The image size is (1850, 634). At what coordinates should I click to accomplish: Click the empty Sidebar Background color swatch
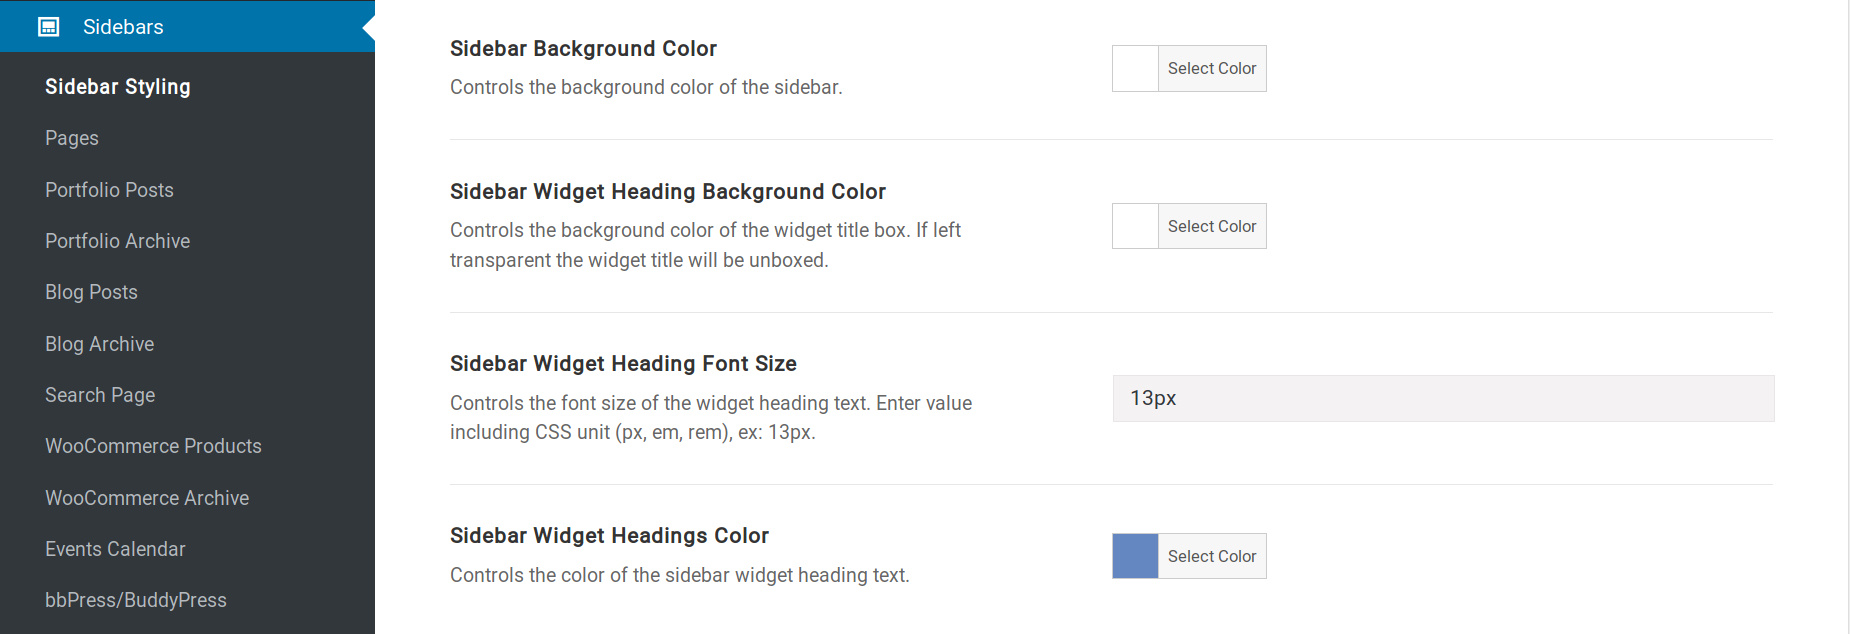coord(1135,68)
